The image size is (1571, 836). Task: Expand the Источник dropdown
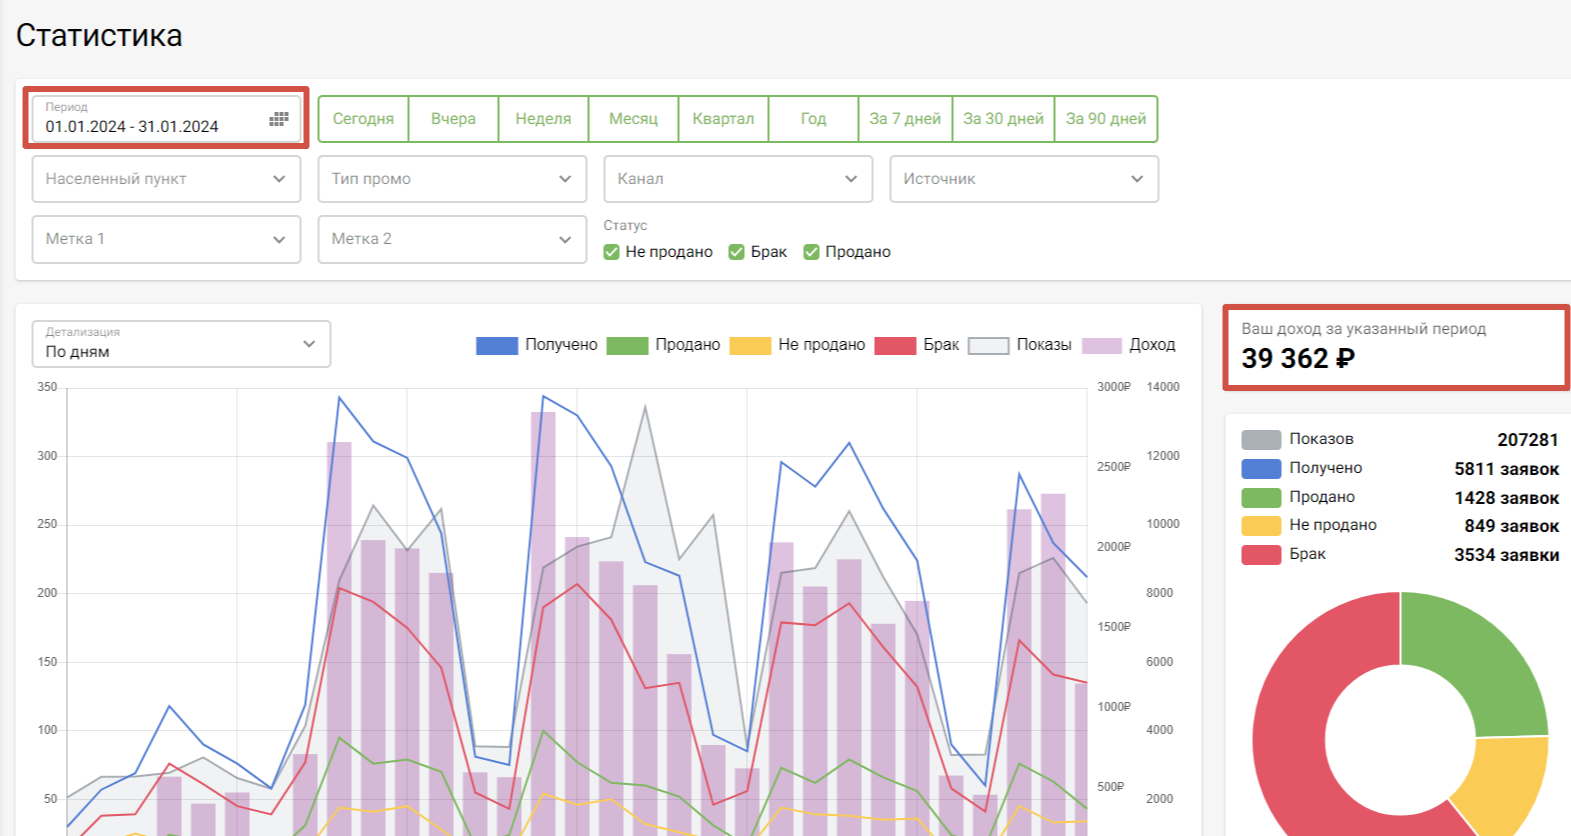coord(1024,179)
